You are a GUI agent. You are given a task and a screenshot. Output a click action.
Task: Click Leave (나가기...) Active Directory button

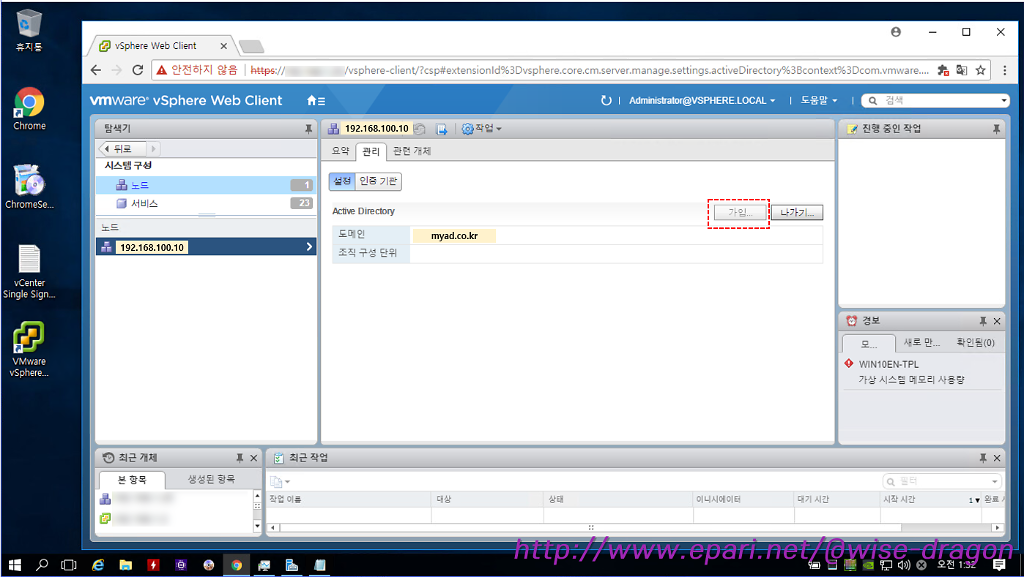[x=797, y=213]
